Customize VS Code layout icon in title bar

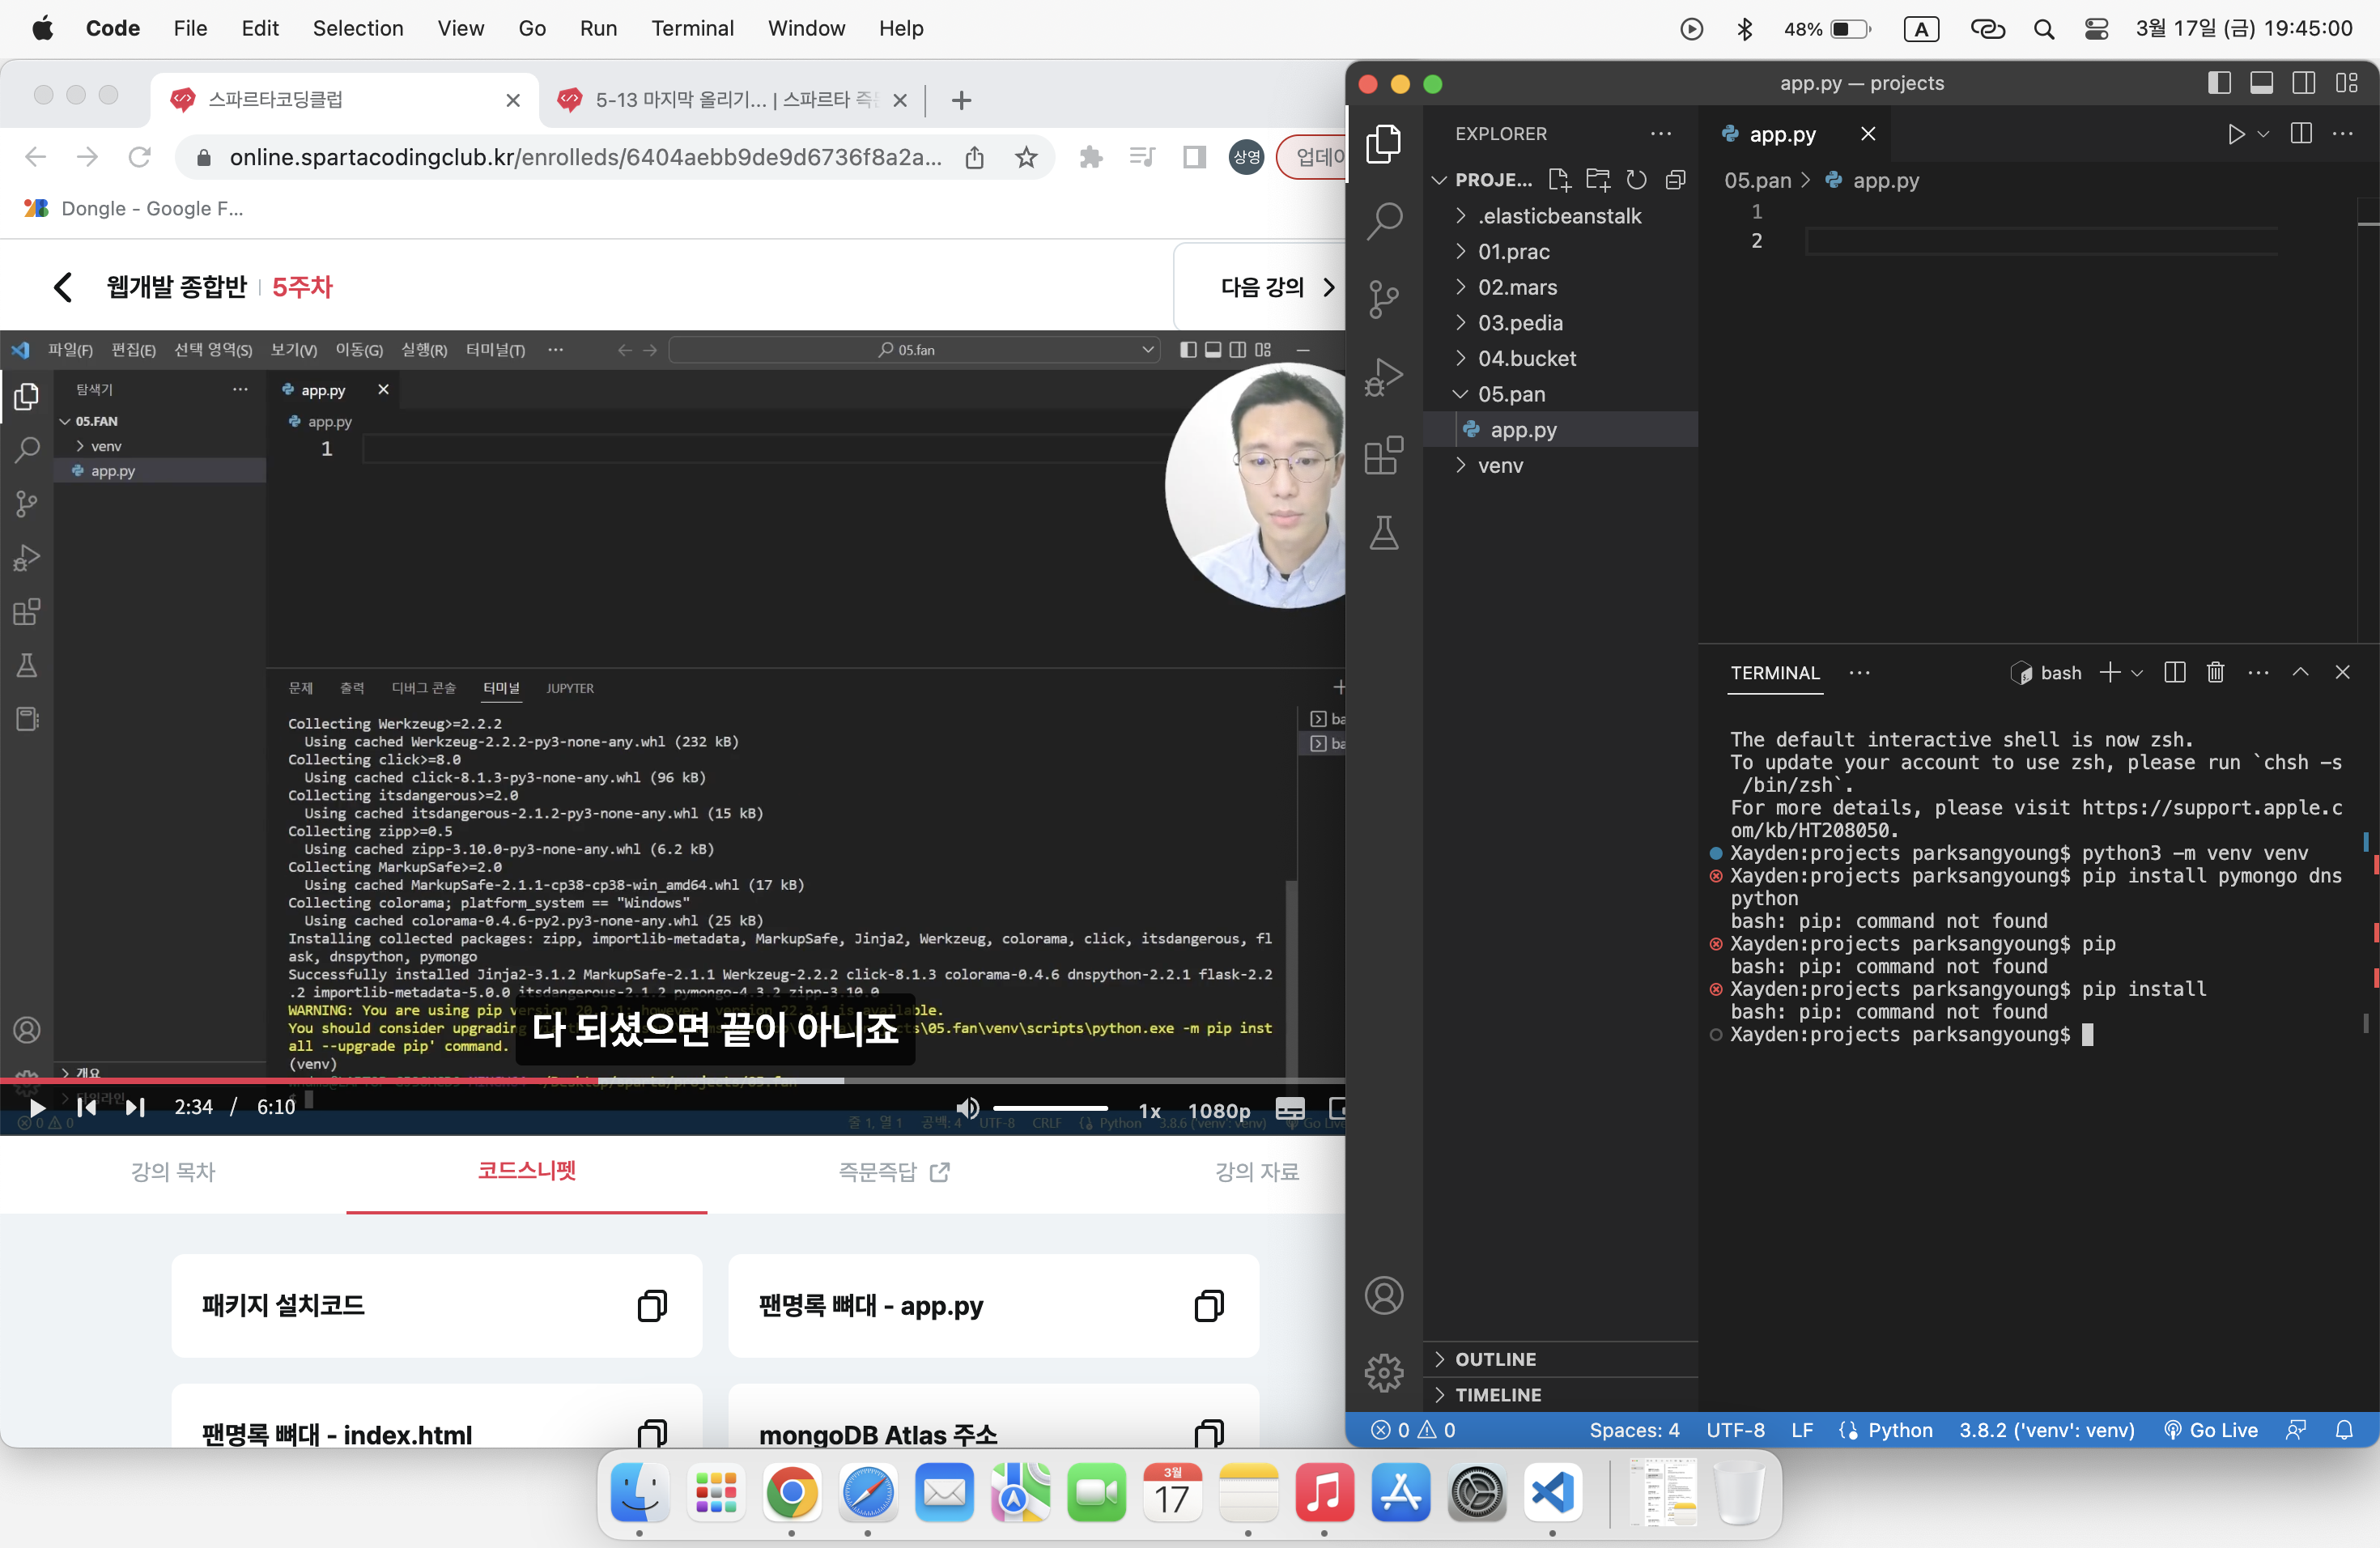2346,83
